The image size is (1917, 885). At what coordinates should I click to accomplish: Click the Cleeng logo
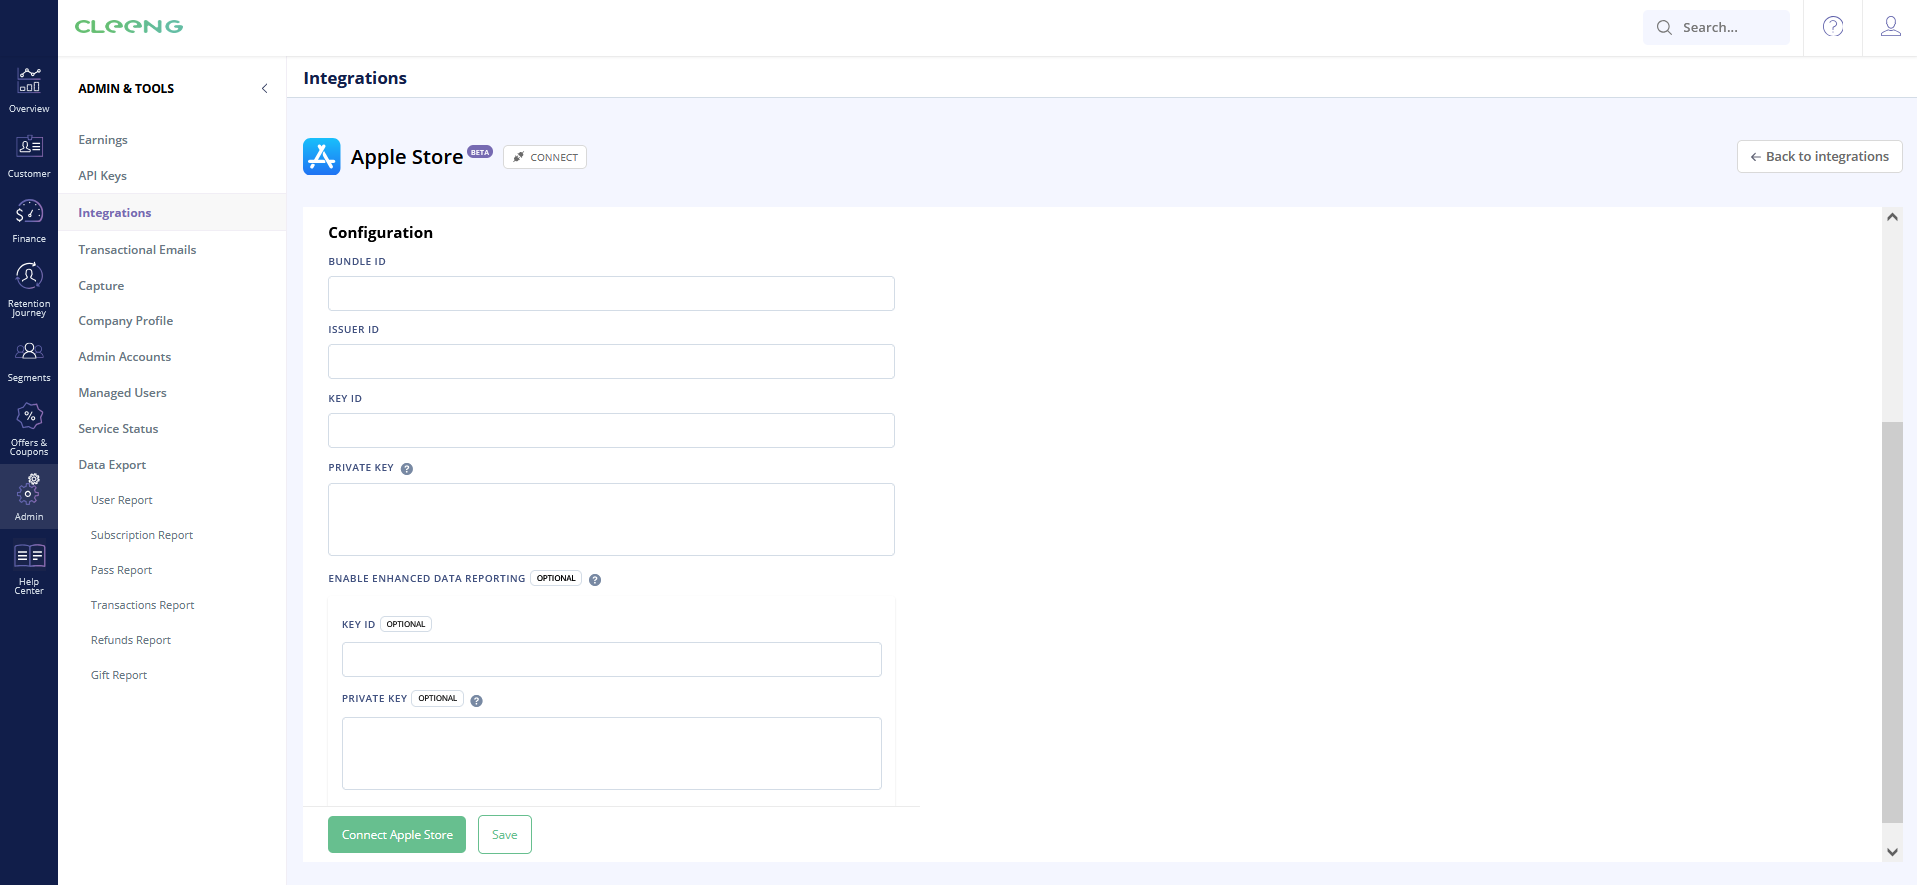coord(129,27)
